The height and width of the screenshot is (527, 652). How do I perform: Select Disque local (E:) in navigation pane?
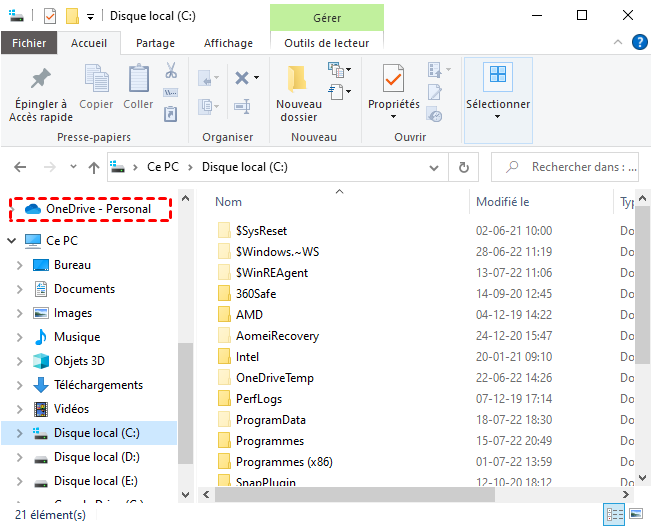[x=96, y=481]
